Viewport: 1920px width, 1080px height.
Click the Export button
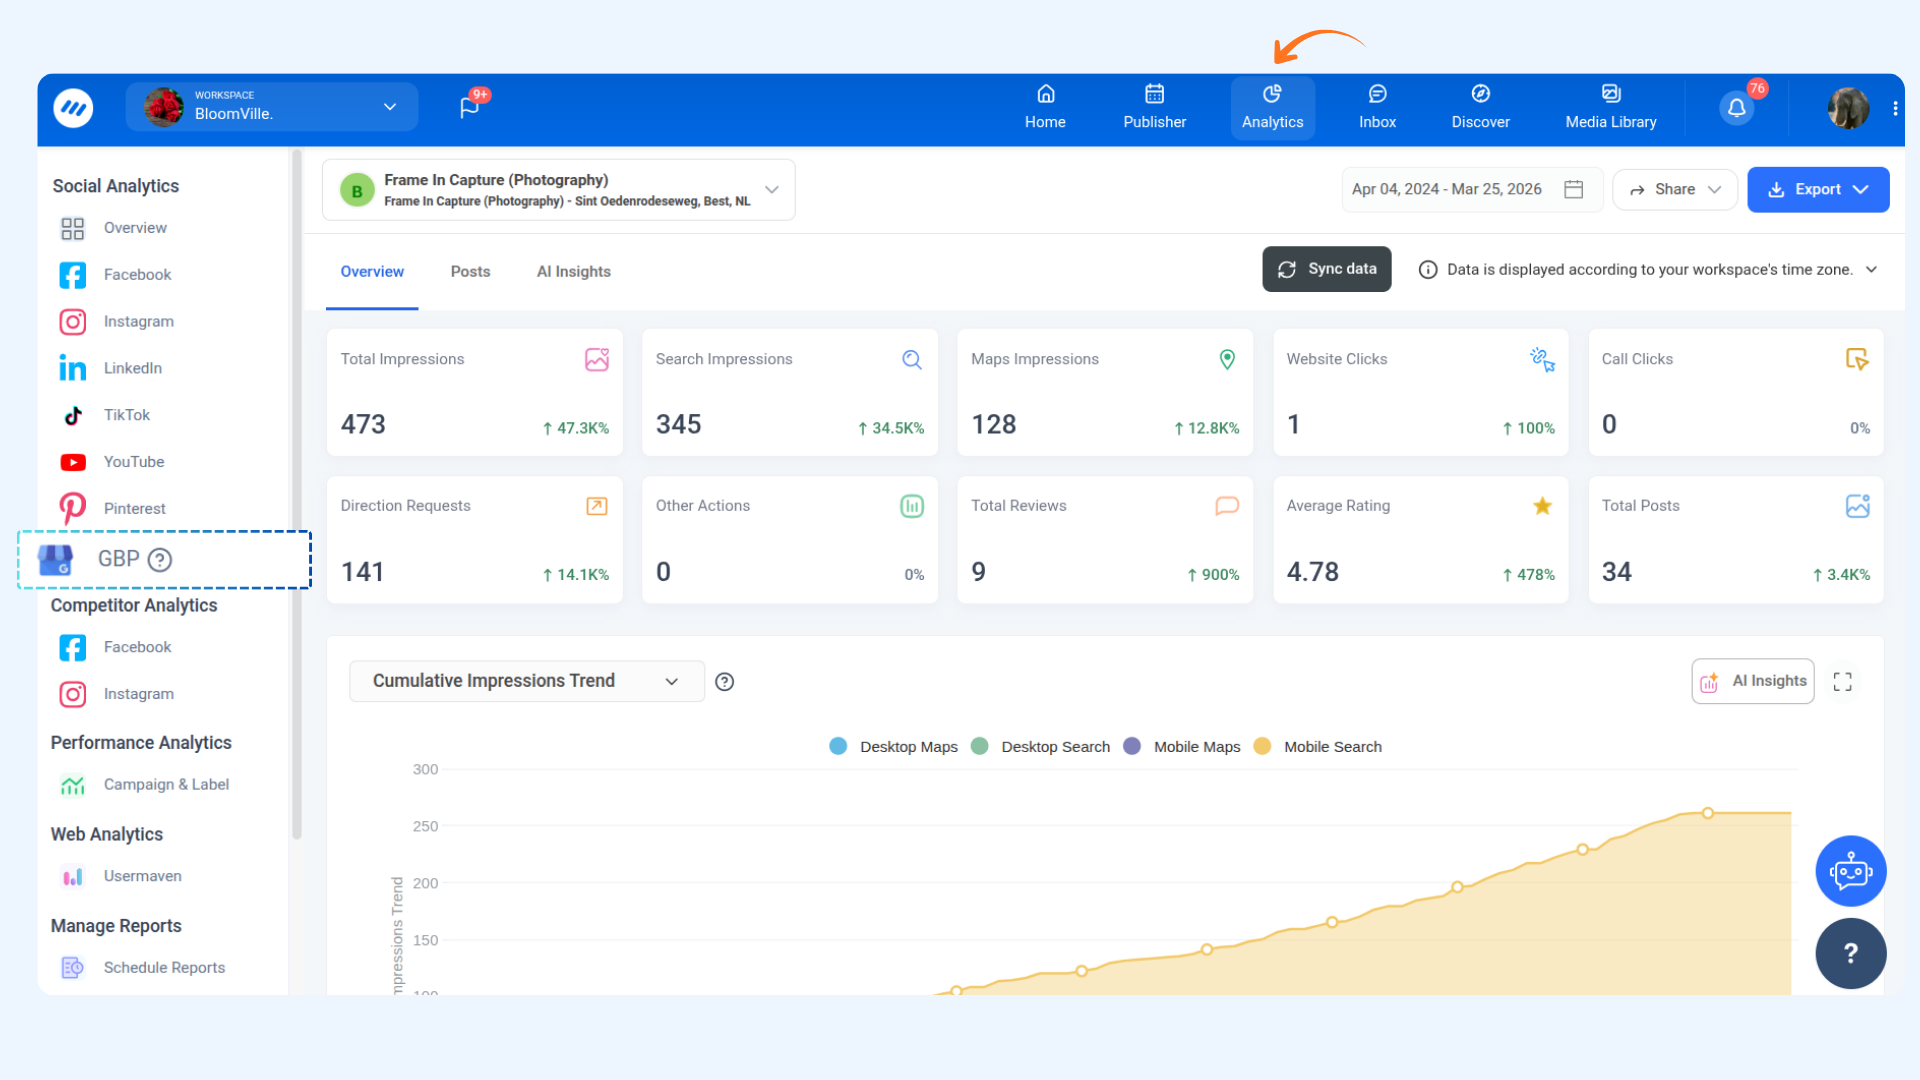[1817, 189]
